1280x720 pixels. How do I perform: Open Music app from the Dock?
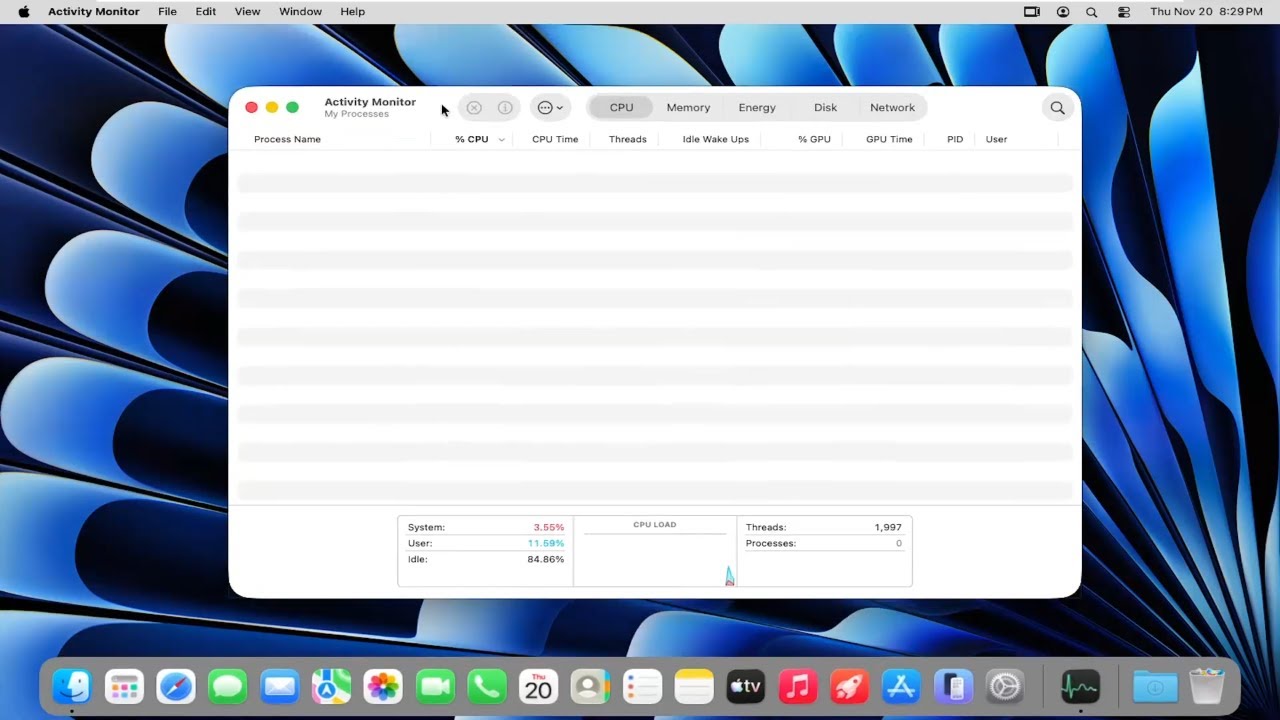point(797,687)
